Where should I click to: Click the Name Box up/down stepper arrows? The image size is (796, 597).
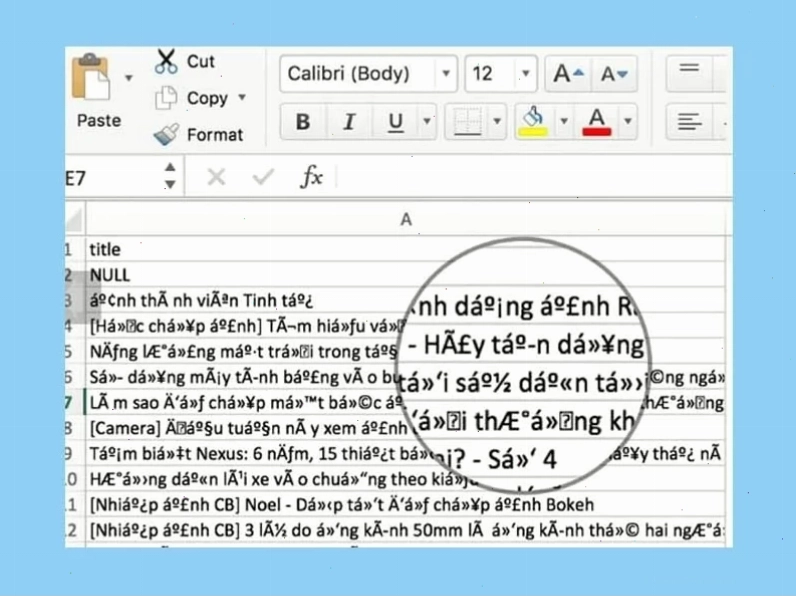(x=170, y=176)
